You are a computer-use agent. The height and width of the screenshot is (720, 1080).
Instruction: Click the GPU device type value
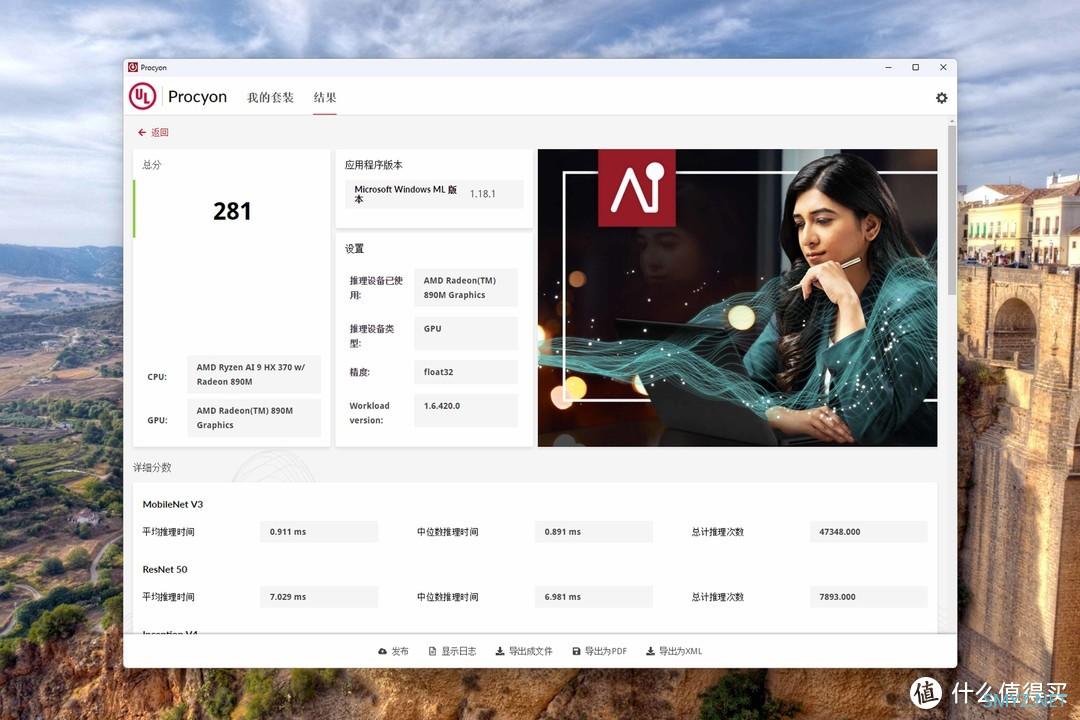click(x=466, y=333)
